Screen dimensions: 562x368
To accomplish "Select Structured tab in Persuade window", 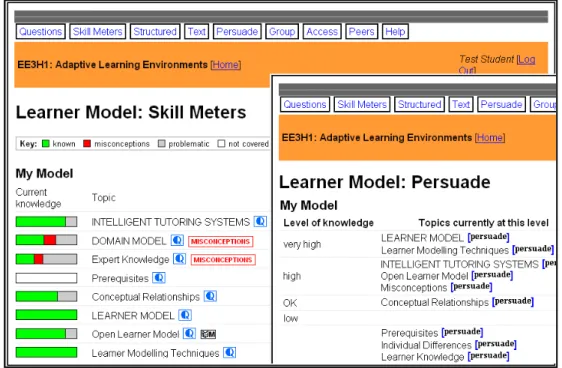I will tap(419, 104).
